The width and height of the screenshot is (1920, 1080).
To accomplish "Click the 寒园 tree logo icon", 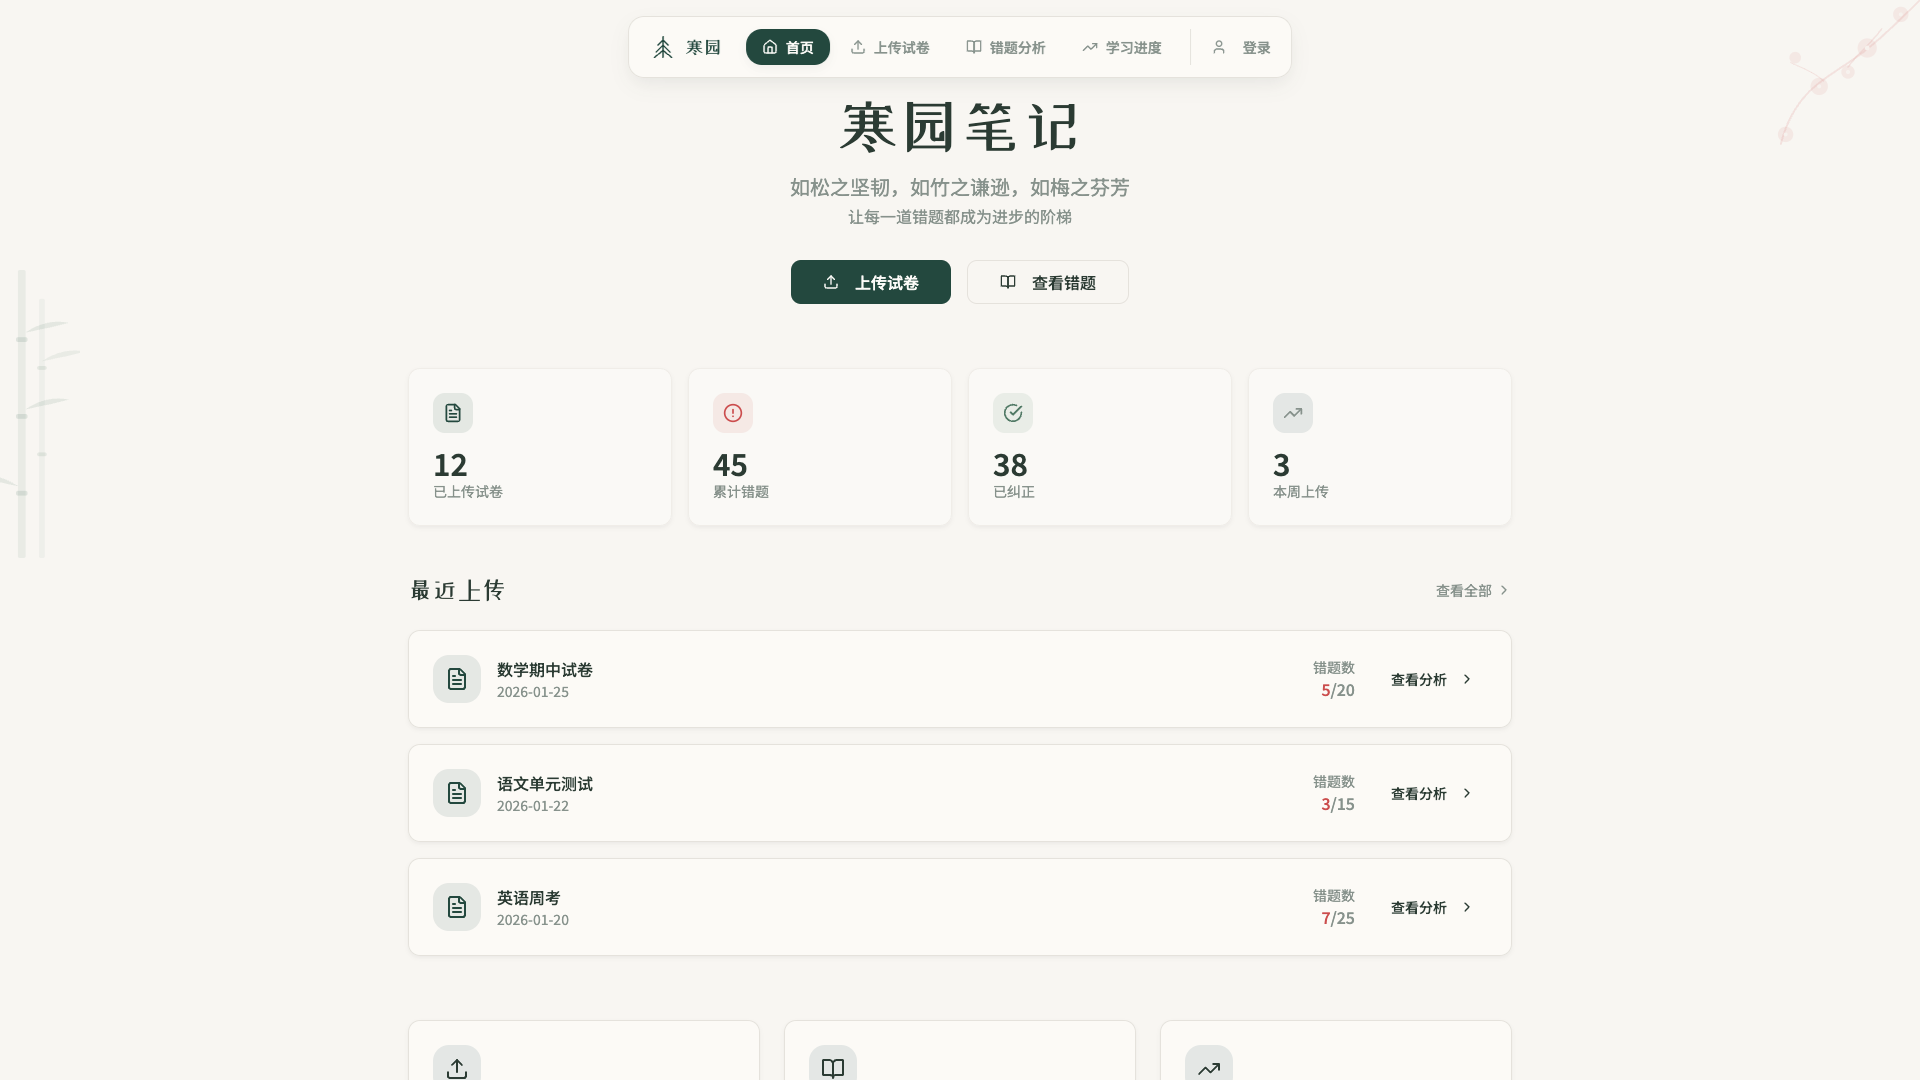I will pyautogui.click(x=662, y=47).
